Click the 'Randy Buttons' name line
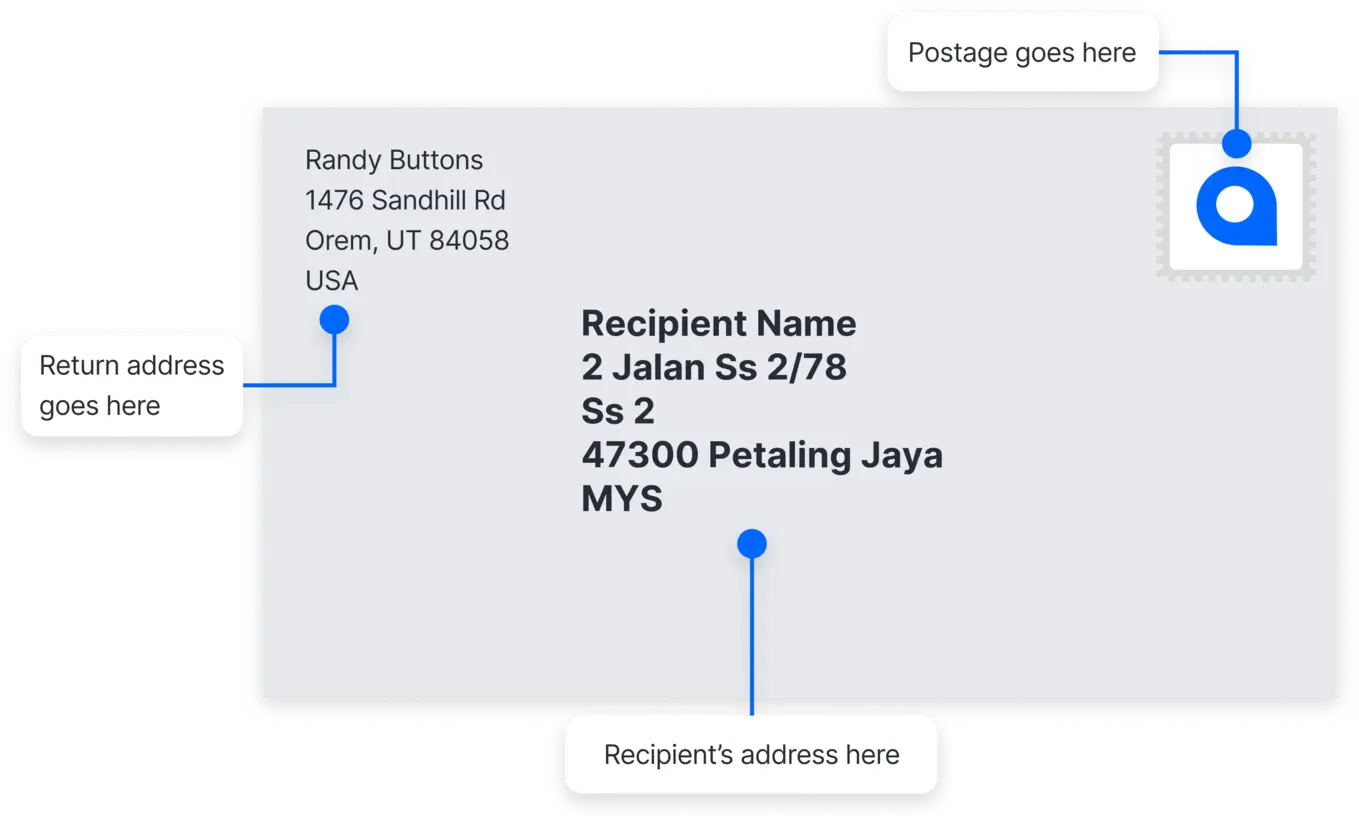Screen dimensions: 1359x823 [x=394, y=160]
